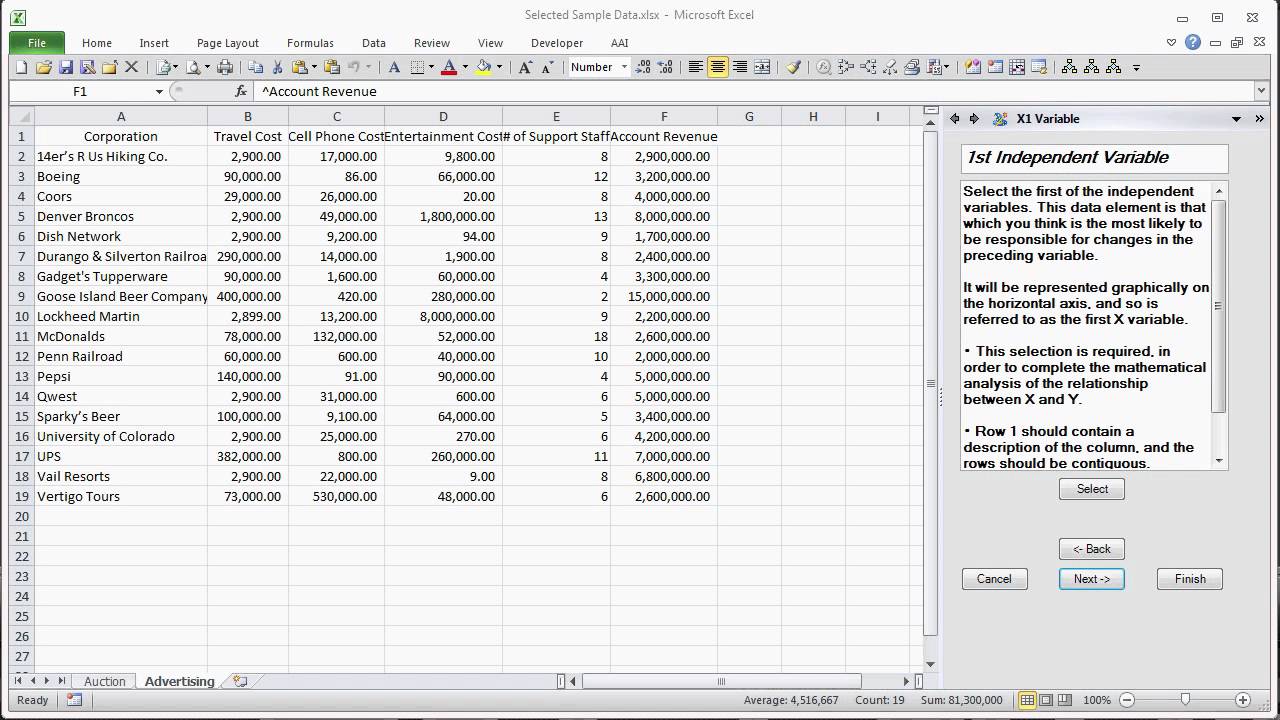Click the Open folder icon
The image size is (1280, 720).
click(x=43, y=67)
